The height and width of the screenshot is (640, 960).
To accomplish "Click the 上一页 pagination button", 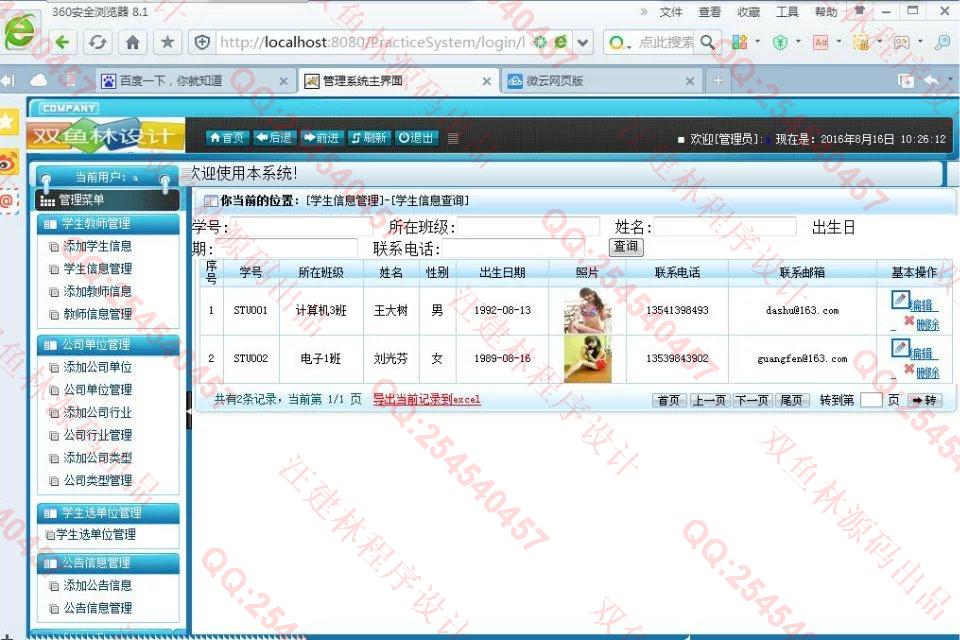I will click(x=709, y=401).
